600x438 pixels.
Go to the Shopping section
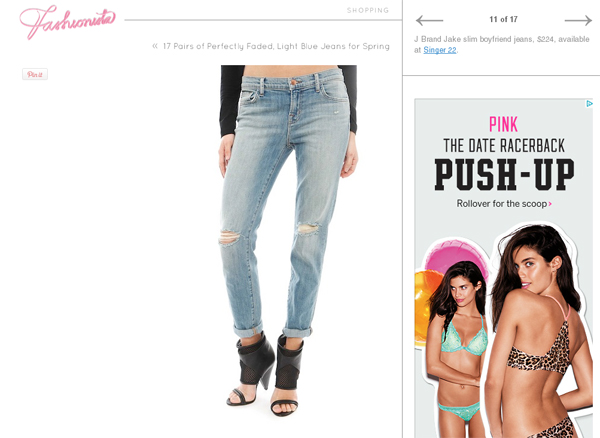click(368, 10)
